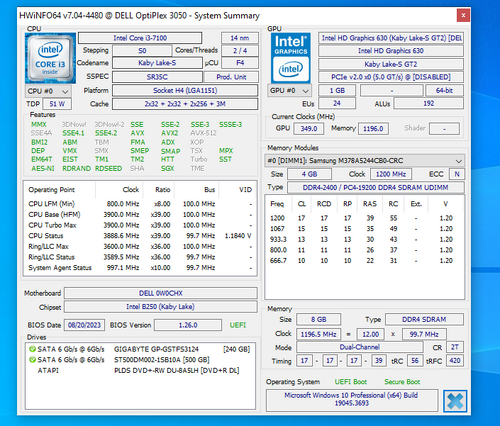Image resolution: width=500 pixels, height=426 pixels.
Task: Click the total memory size 8 GB field
Action: click(319, 319)
